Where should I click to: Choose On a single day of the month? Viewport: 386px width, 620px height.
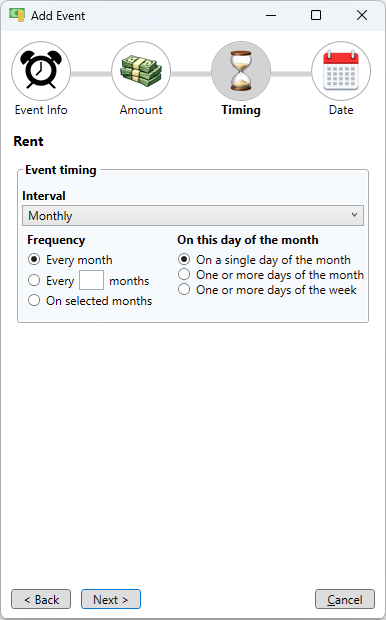click(x=184, y=259)
